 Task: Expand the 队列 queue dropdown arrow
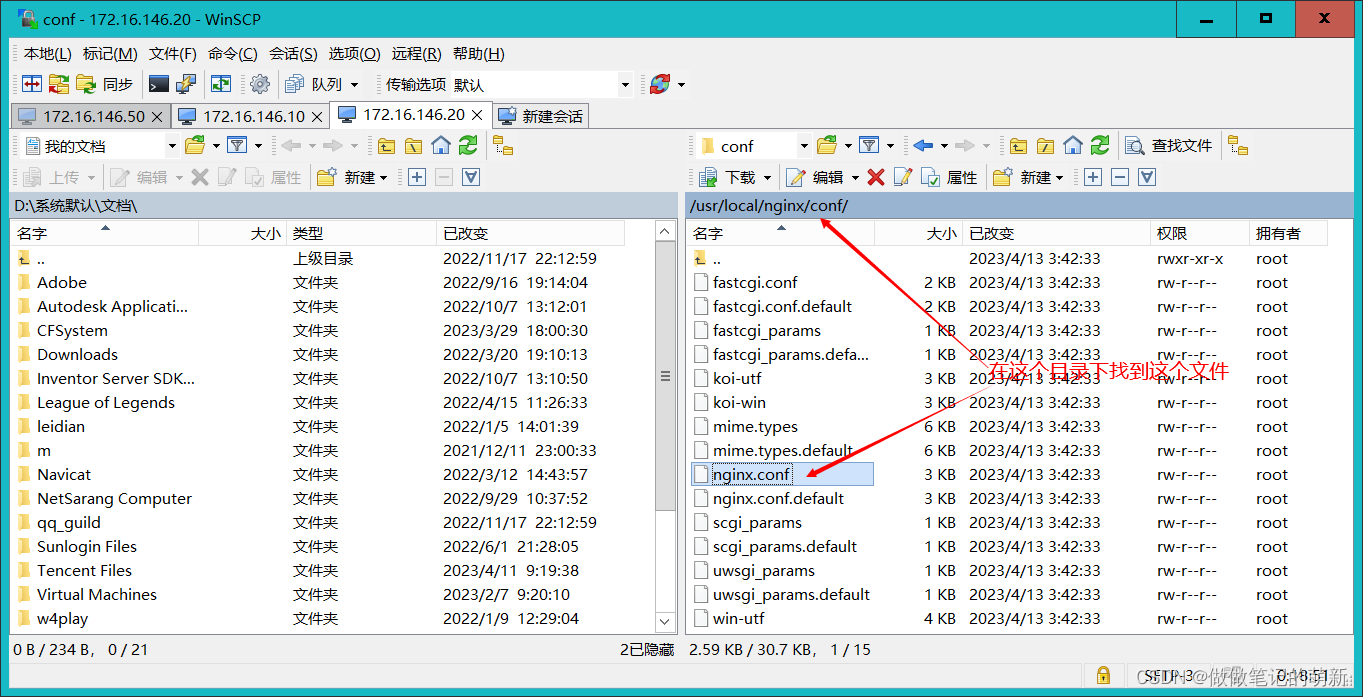(354, 85)
